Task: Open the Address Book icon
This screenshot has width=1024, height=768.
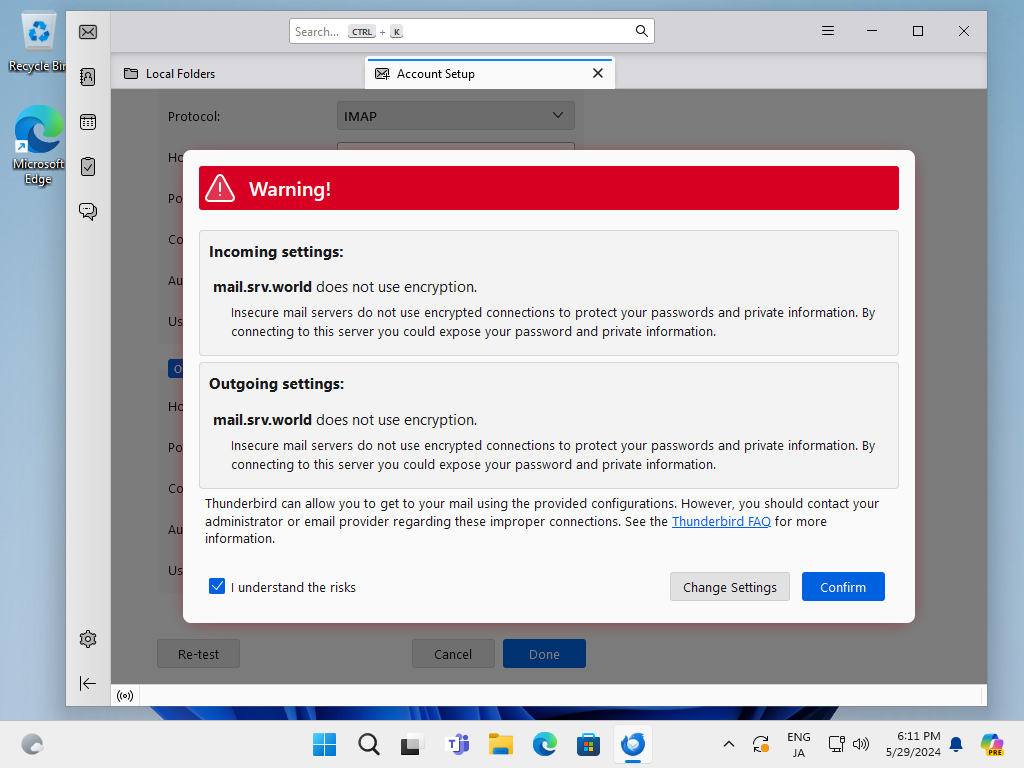Action: (x=88, y=77)
